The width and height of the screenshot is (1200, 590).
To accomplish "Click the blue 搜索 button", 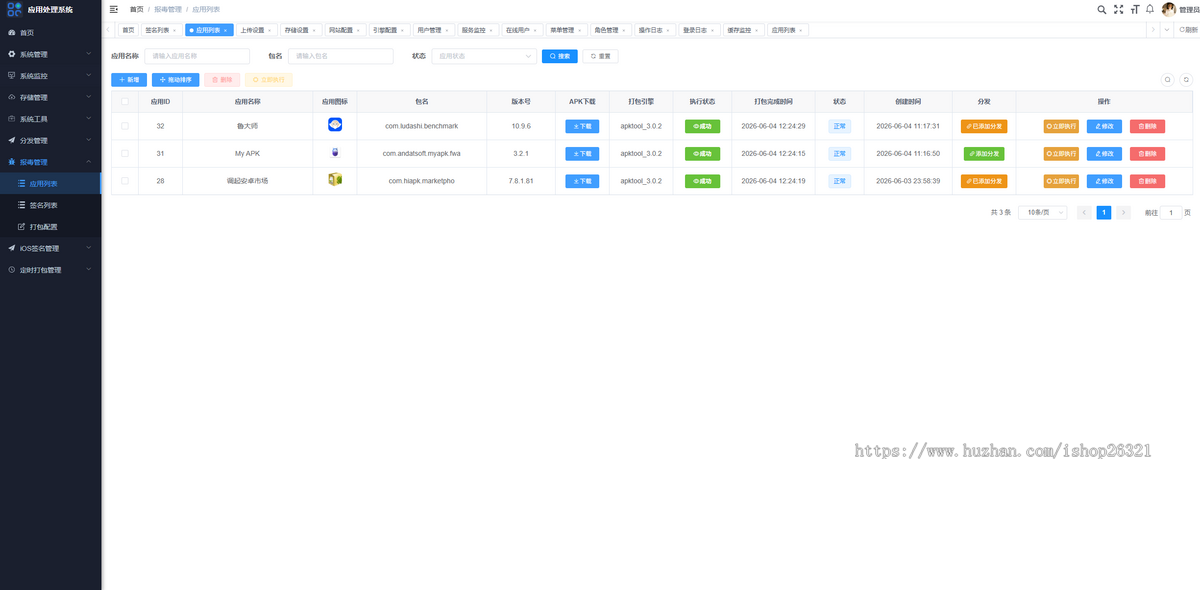I will 560,56.
